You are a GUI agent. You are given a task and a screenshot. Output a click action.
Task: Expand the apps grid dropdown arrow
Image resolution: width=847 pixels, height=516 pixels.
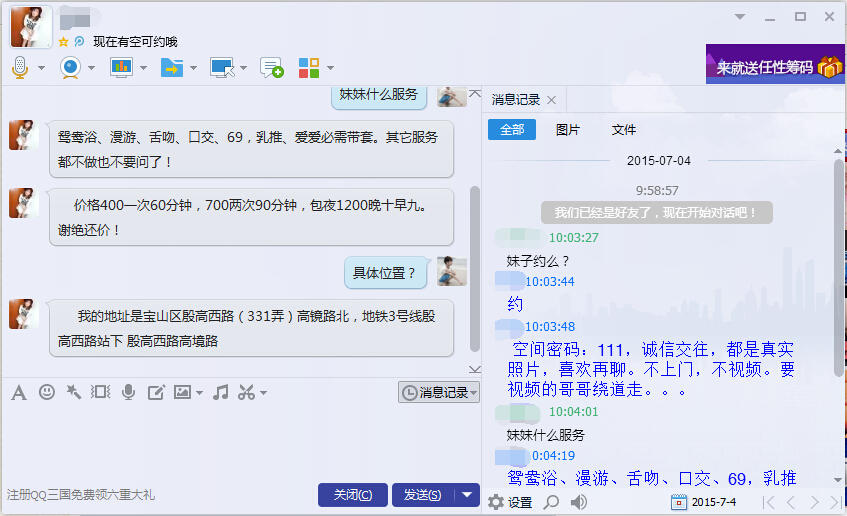click(330, 68)
